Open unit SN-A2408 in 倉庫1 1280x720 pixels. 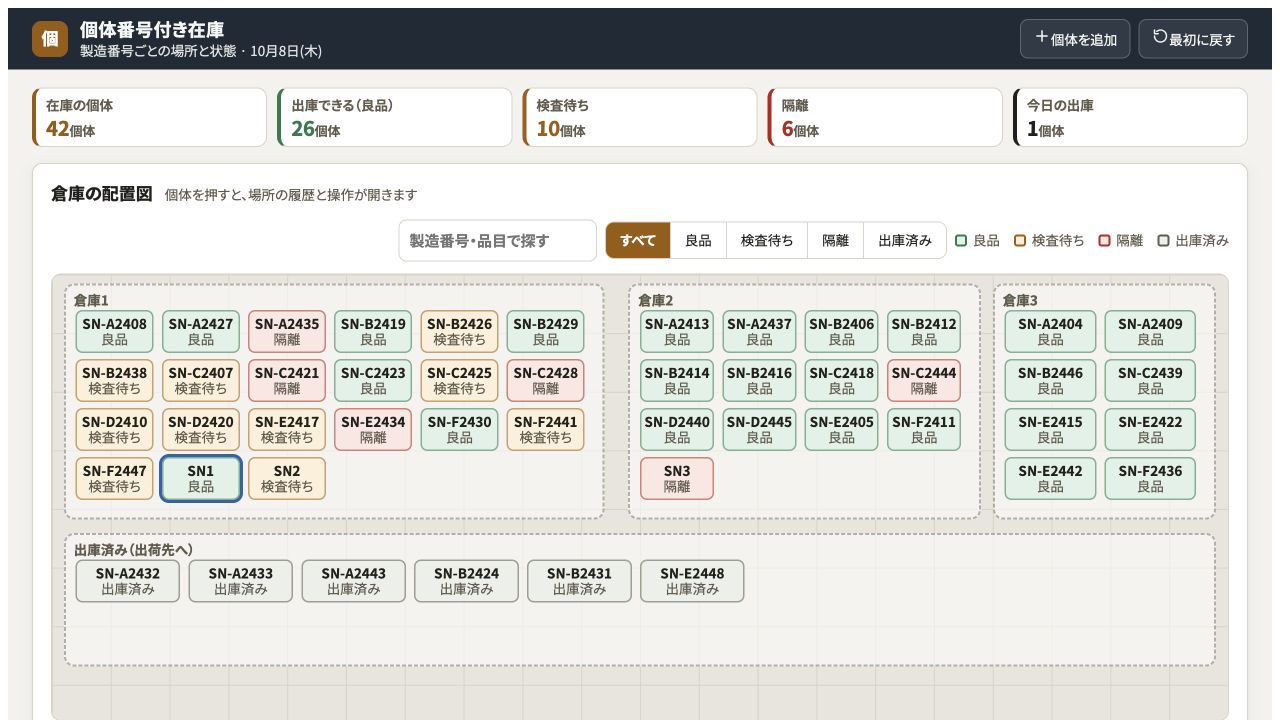tap(115, 331)
